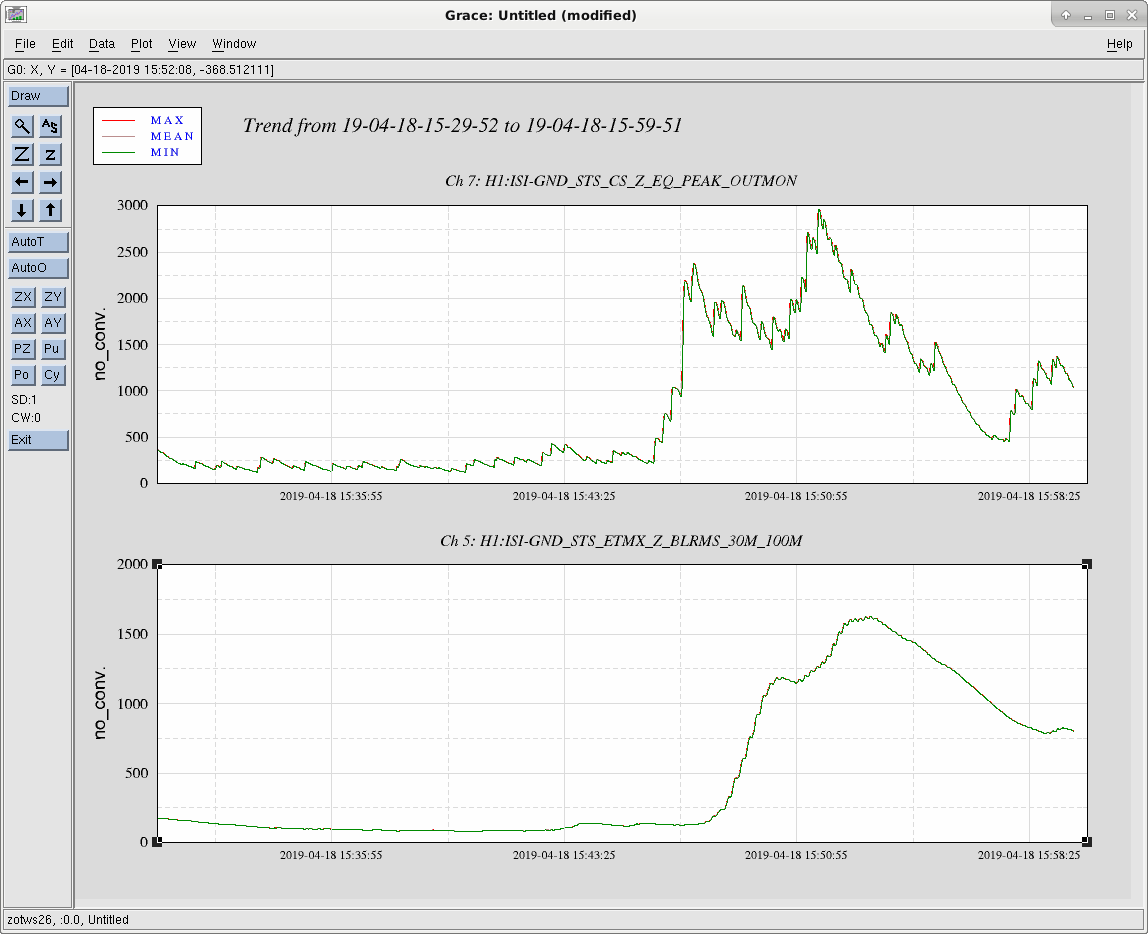Click the upper graph's no_conv. axis label
This screenshot has height=934, width=1148.
[100, 344]
